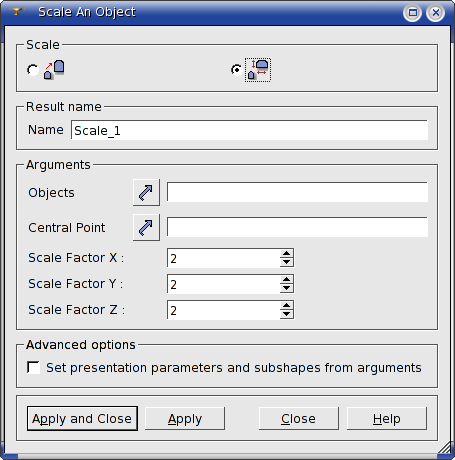This screenshot has height=460, width=455.
Task: Increase Scale Factor Z with up arrow
Action: point(286,306)
